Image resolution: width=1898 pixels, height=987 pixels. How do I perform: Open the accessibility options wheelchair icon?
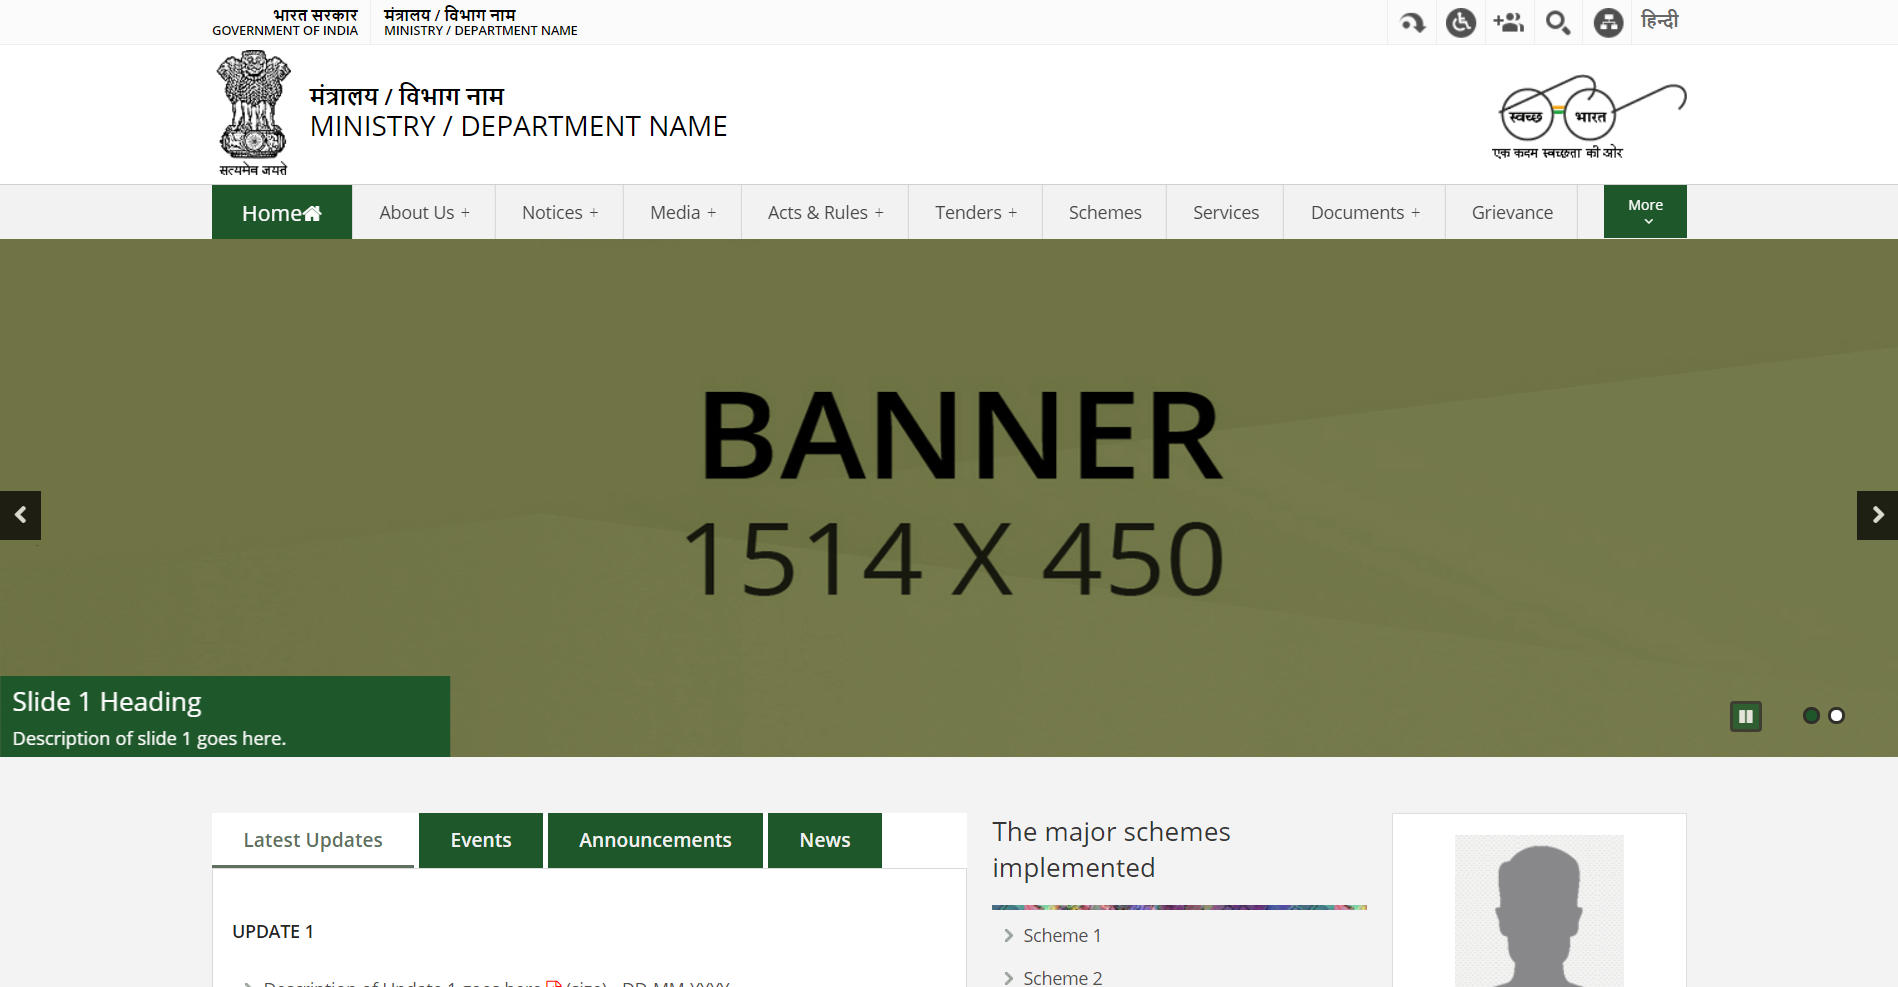(x=1460, y=22)
